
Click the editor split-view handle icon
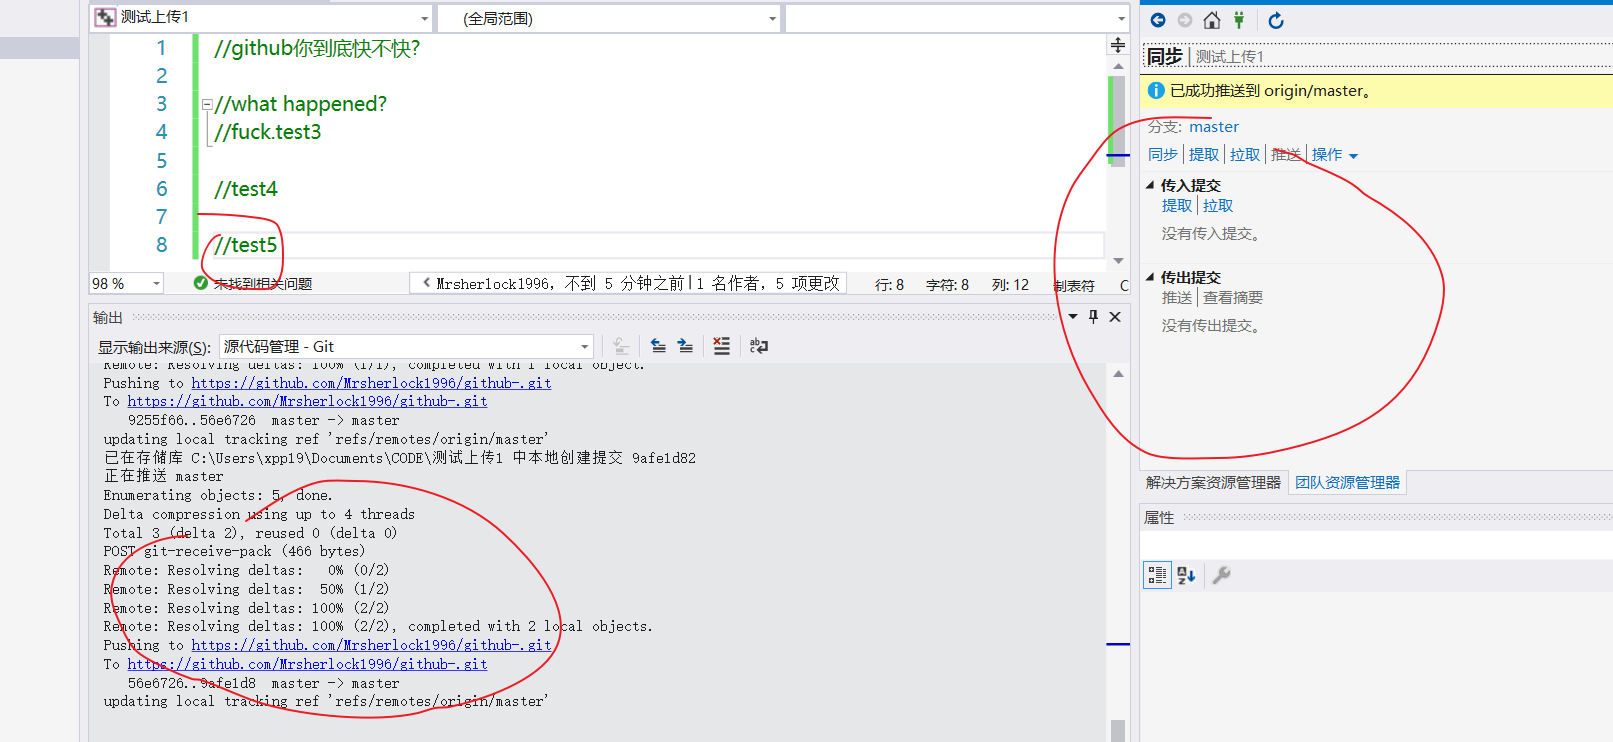coord(1118,45)
